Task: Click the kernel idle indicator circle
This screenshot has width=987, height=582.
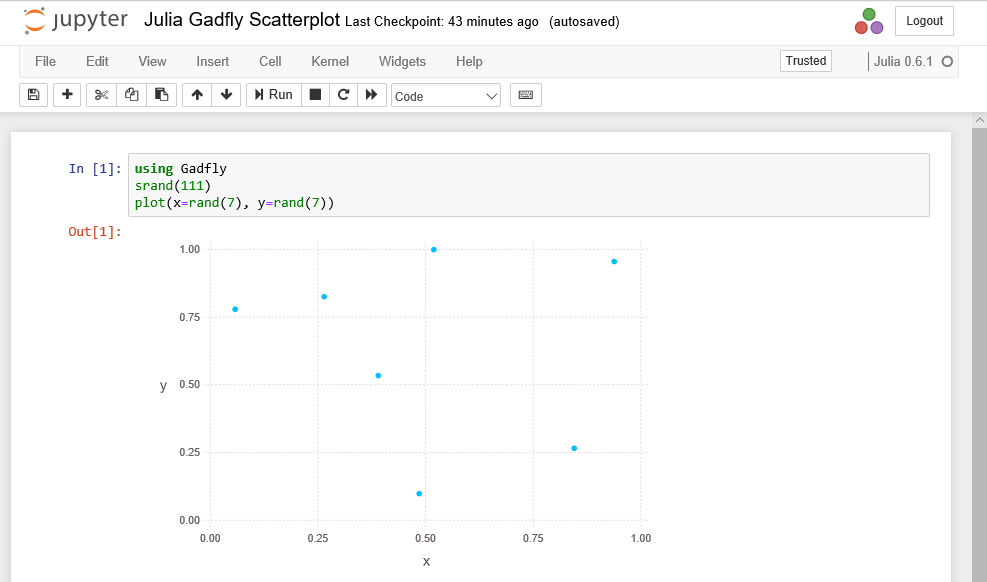Action: coord(947,62)
